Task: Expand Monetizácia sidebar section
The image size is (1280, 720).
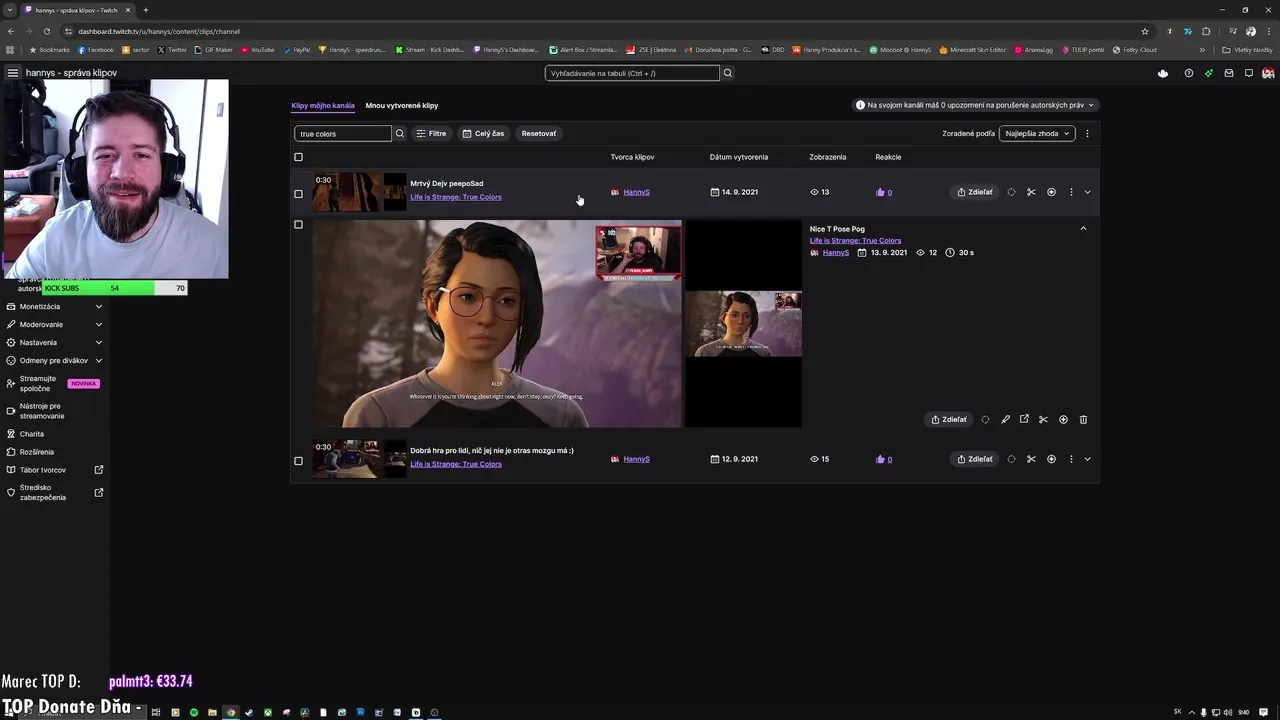Action: pyautogui.click(x=55, y=307)
